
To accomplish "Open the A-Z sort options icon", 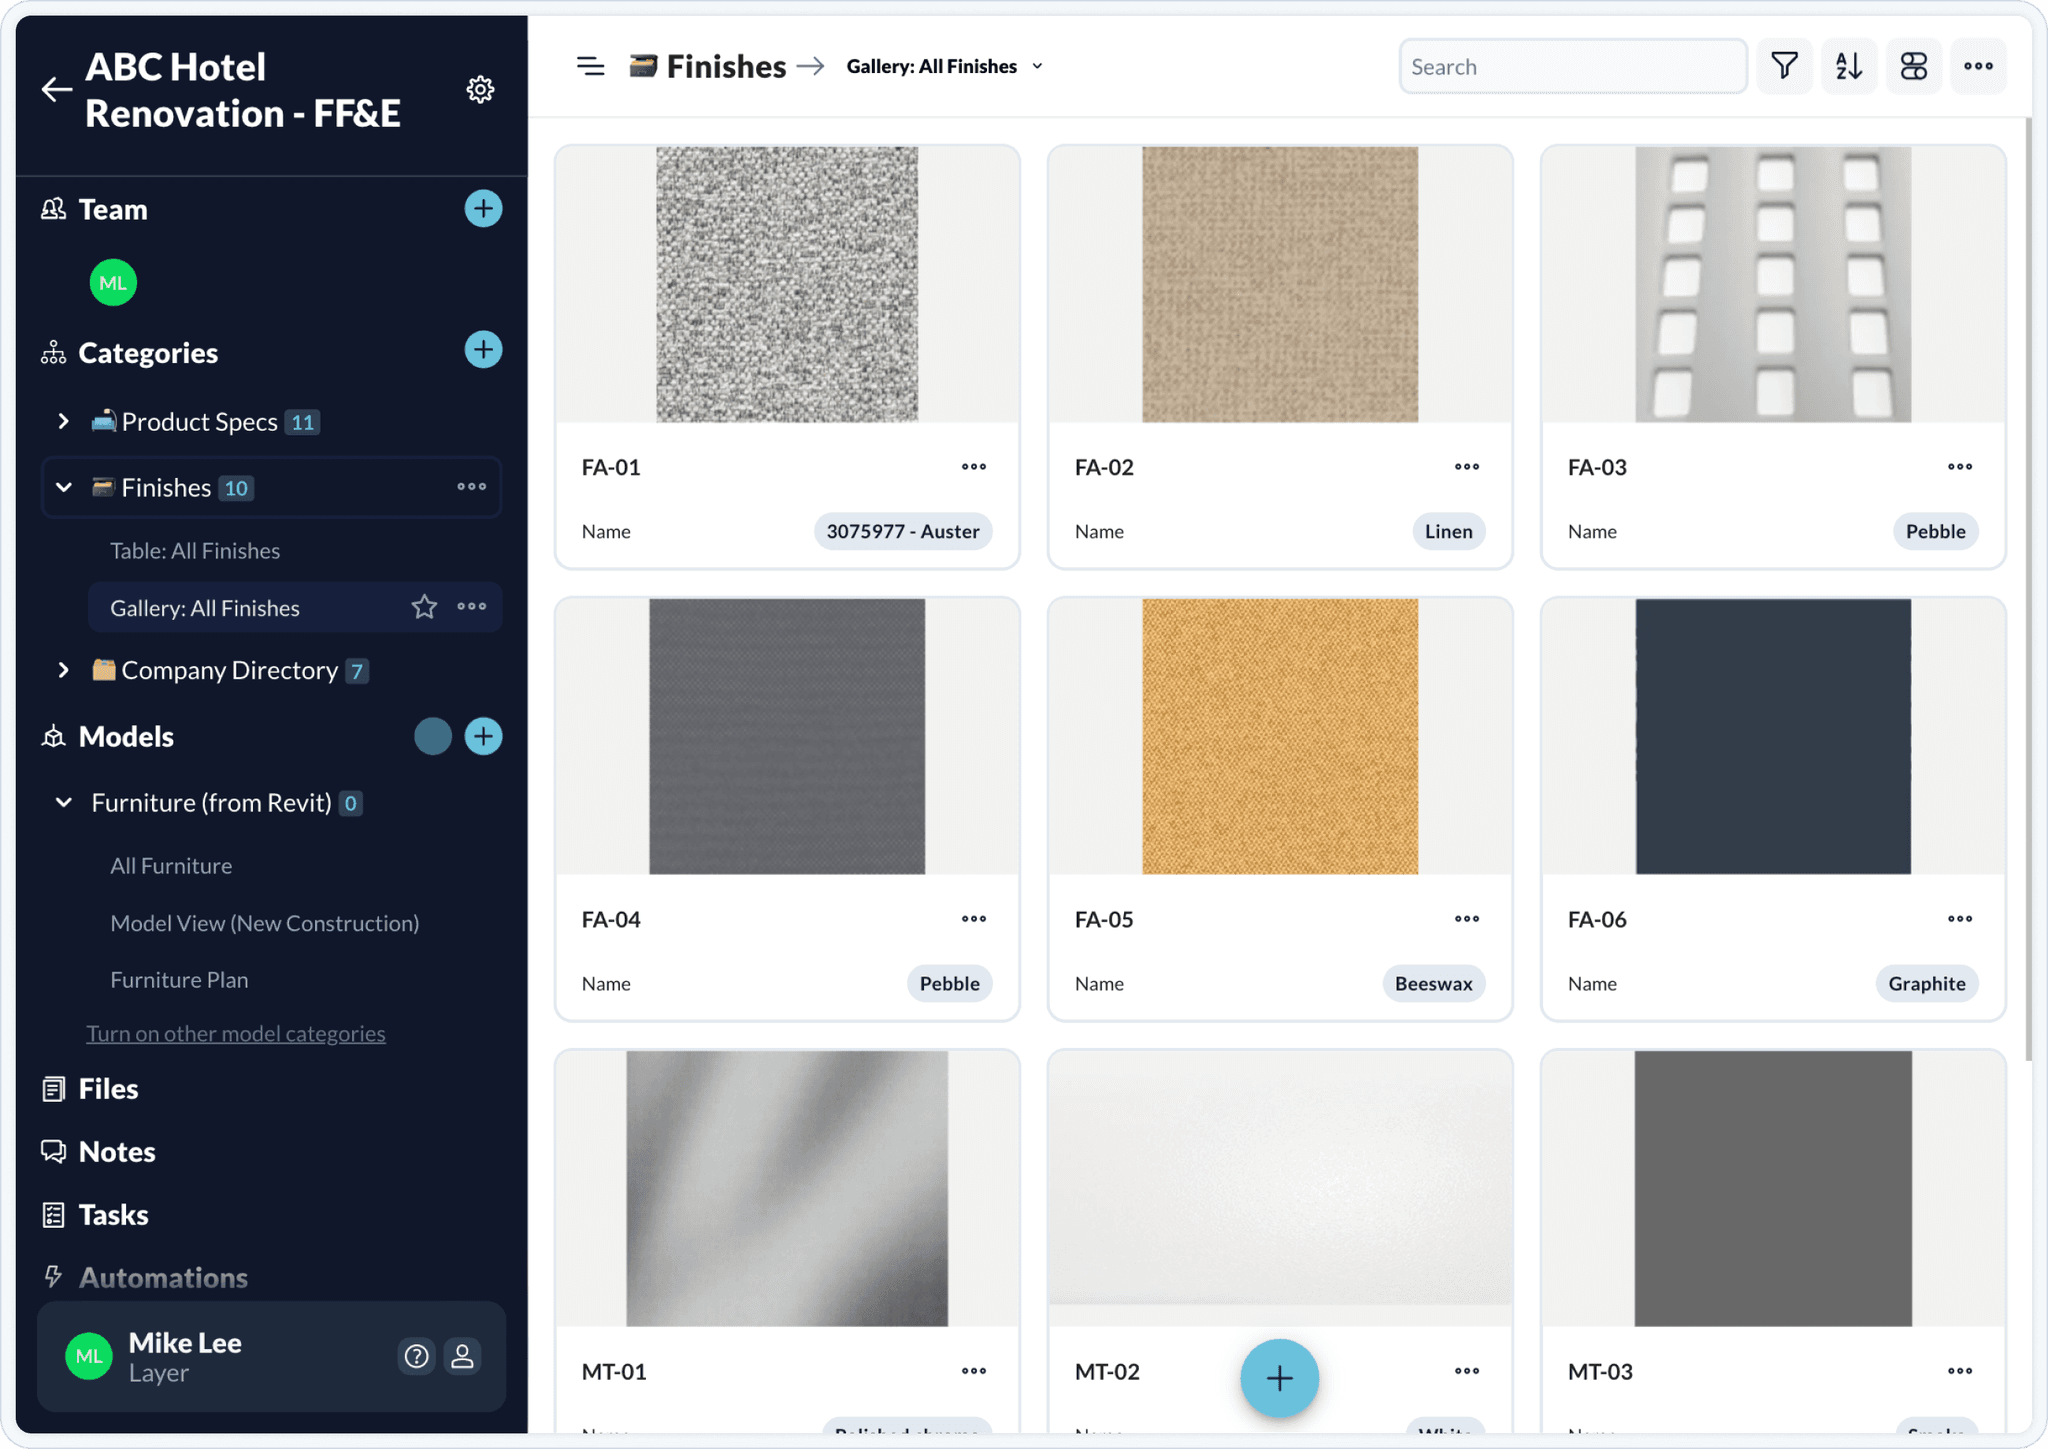I will (1849, 66).
